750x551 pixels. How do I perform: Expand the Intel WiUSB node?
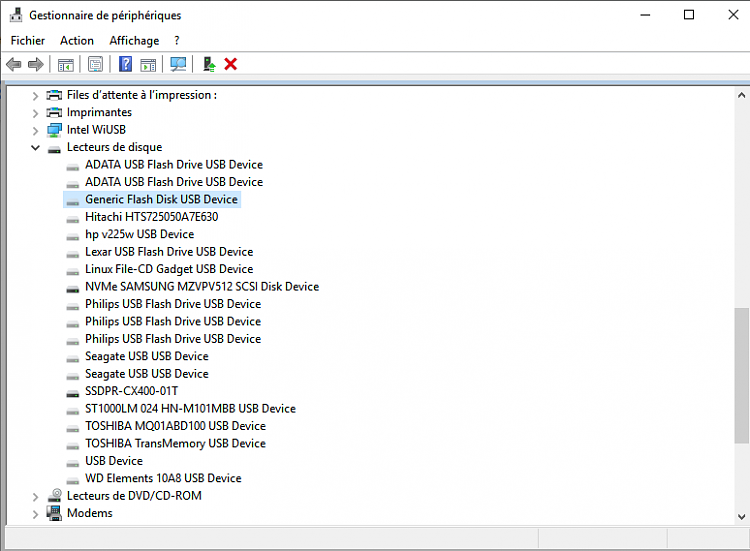click(36, 130)
